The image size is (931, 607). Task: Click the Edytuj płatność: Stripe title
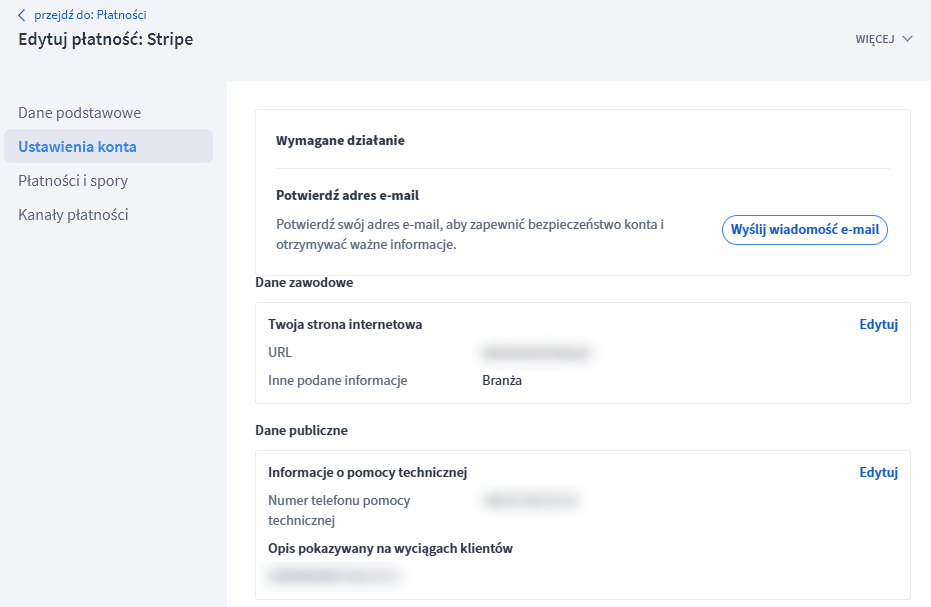click(x=106, y=40)
